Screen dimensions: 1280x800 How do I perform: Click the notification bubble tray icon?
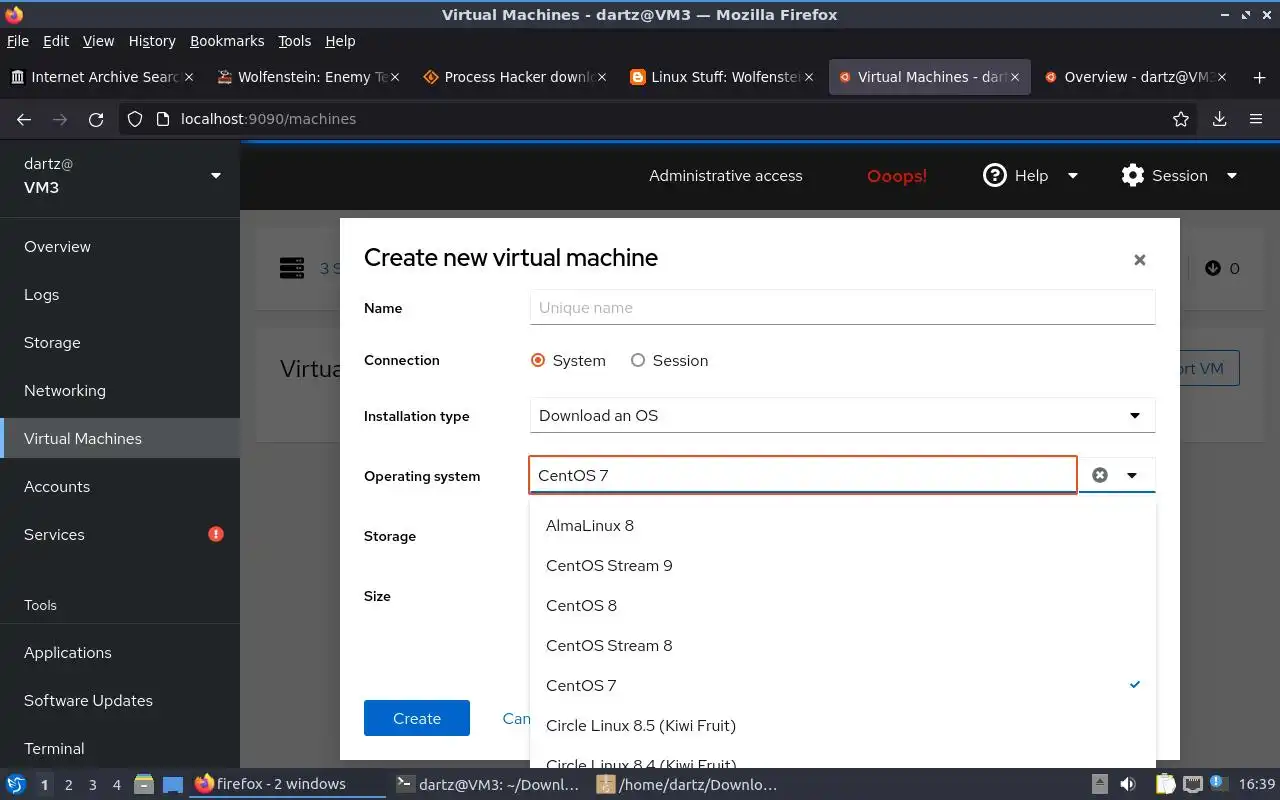pos(1219,784)
